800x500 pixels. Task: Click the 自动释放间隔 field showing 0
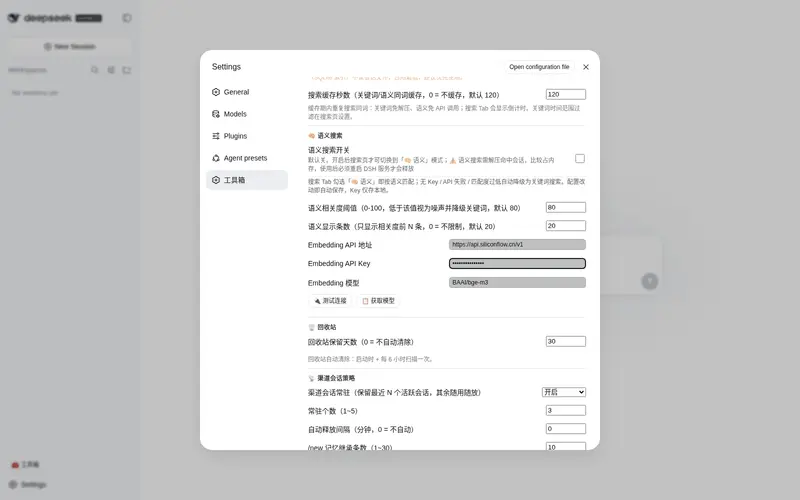565,429
